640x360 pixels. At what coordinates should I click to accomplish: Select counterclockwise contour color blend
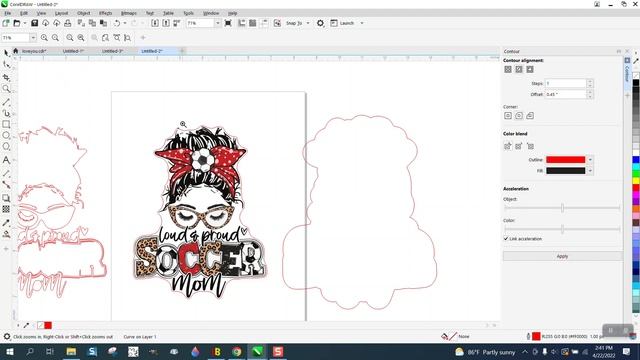[530, 146]
